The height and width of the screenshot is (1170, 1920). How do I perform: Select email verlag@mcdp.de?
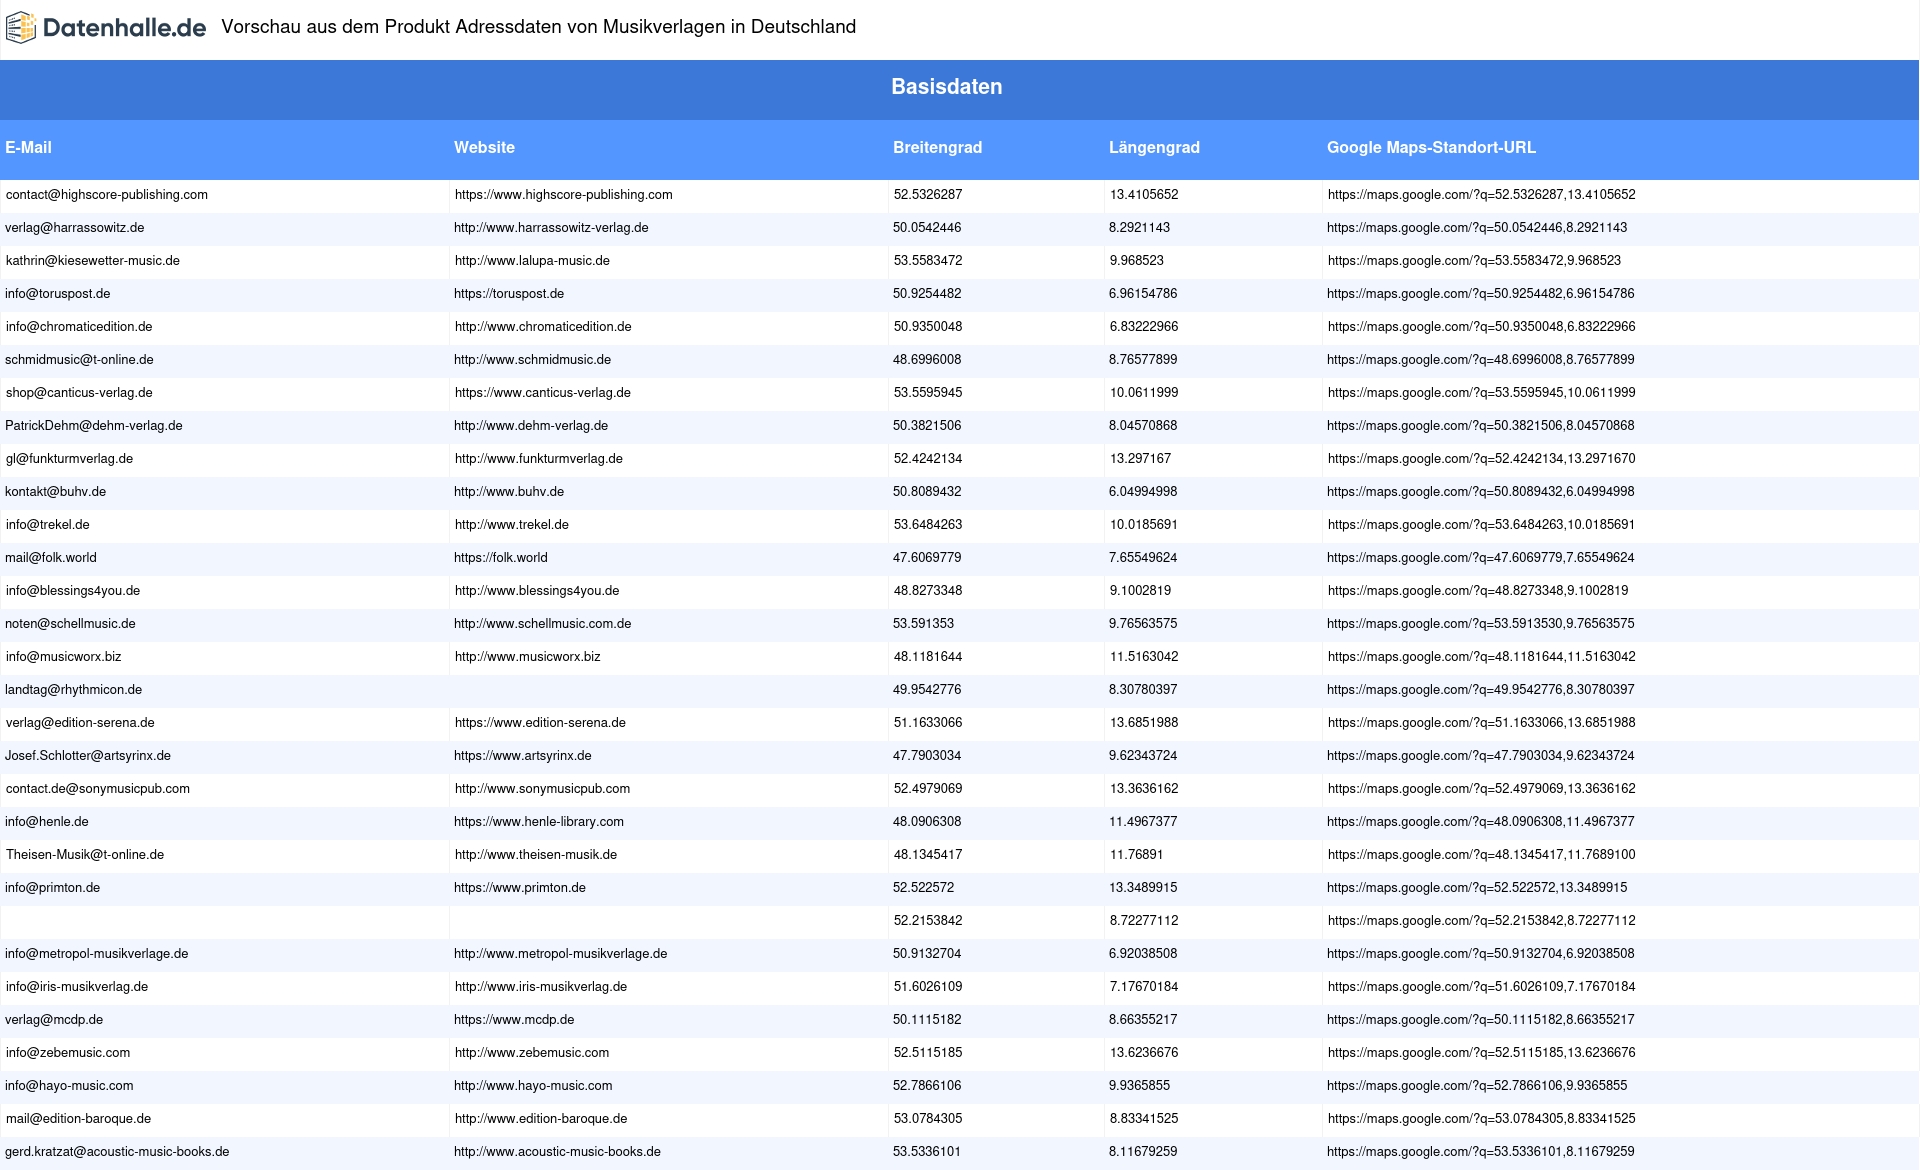click(x=54, y=1020)
